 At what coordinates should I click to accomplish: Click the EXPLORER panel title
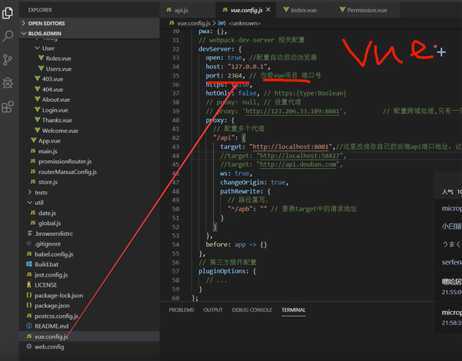tap(40, 10)
